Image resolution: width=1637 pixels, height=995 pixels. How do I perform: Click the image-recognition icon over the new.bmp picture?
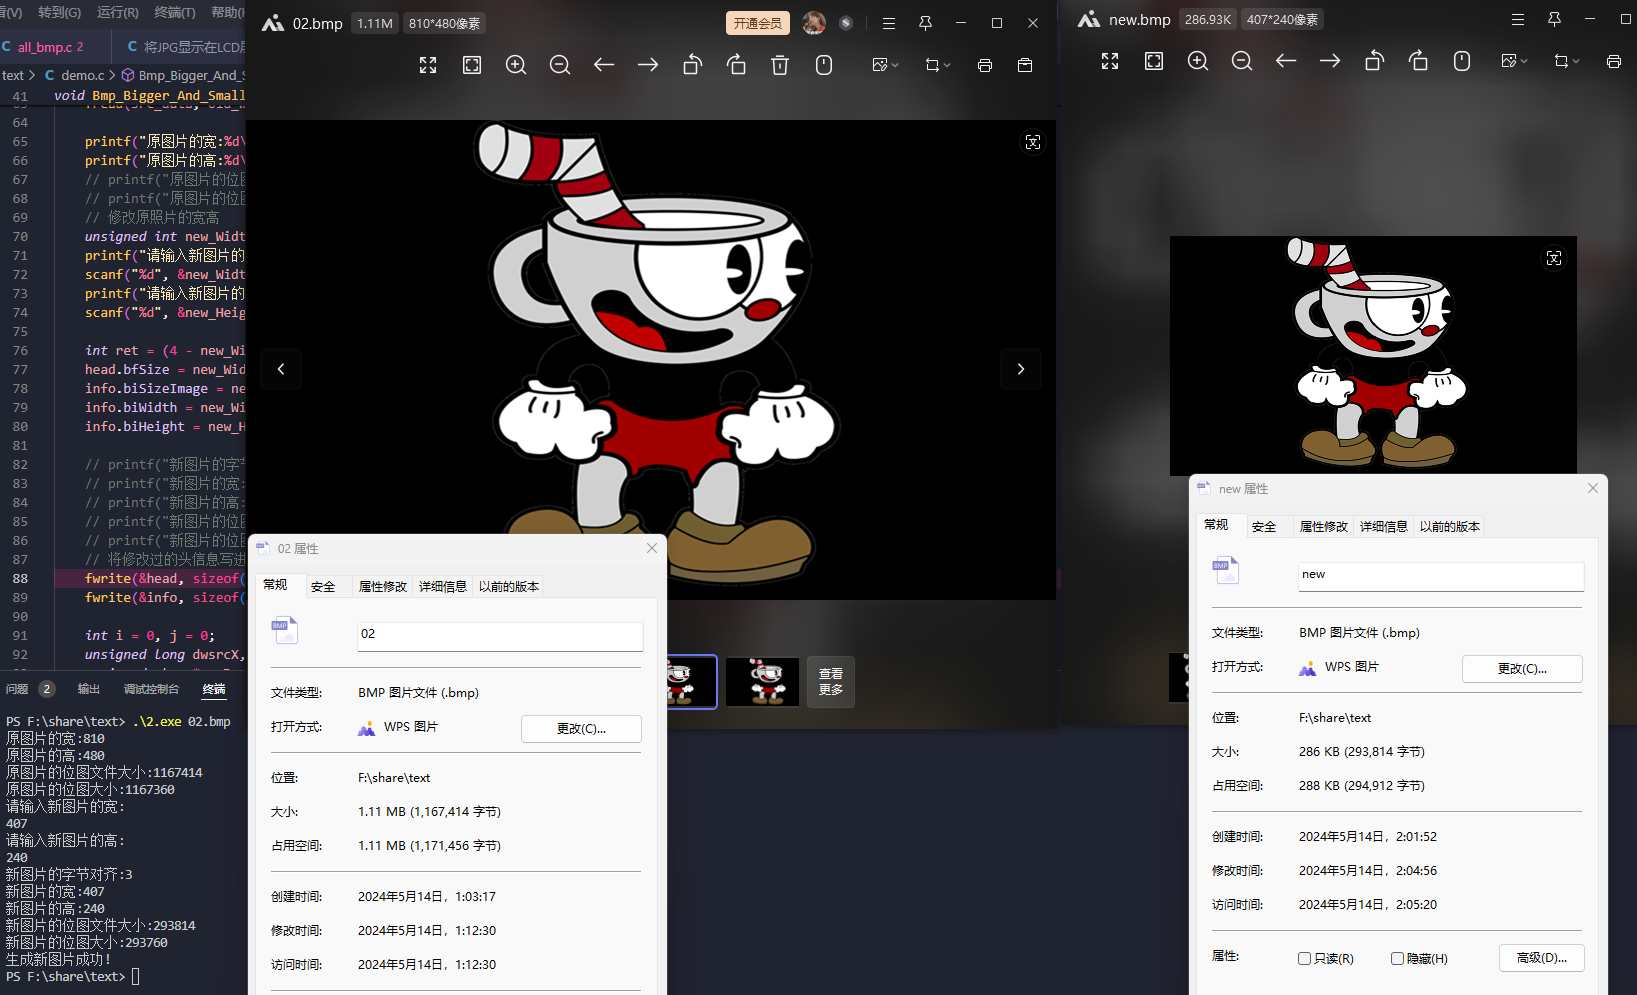coord(1554,259)
